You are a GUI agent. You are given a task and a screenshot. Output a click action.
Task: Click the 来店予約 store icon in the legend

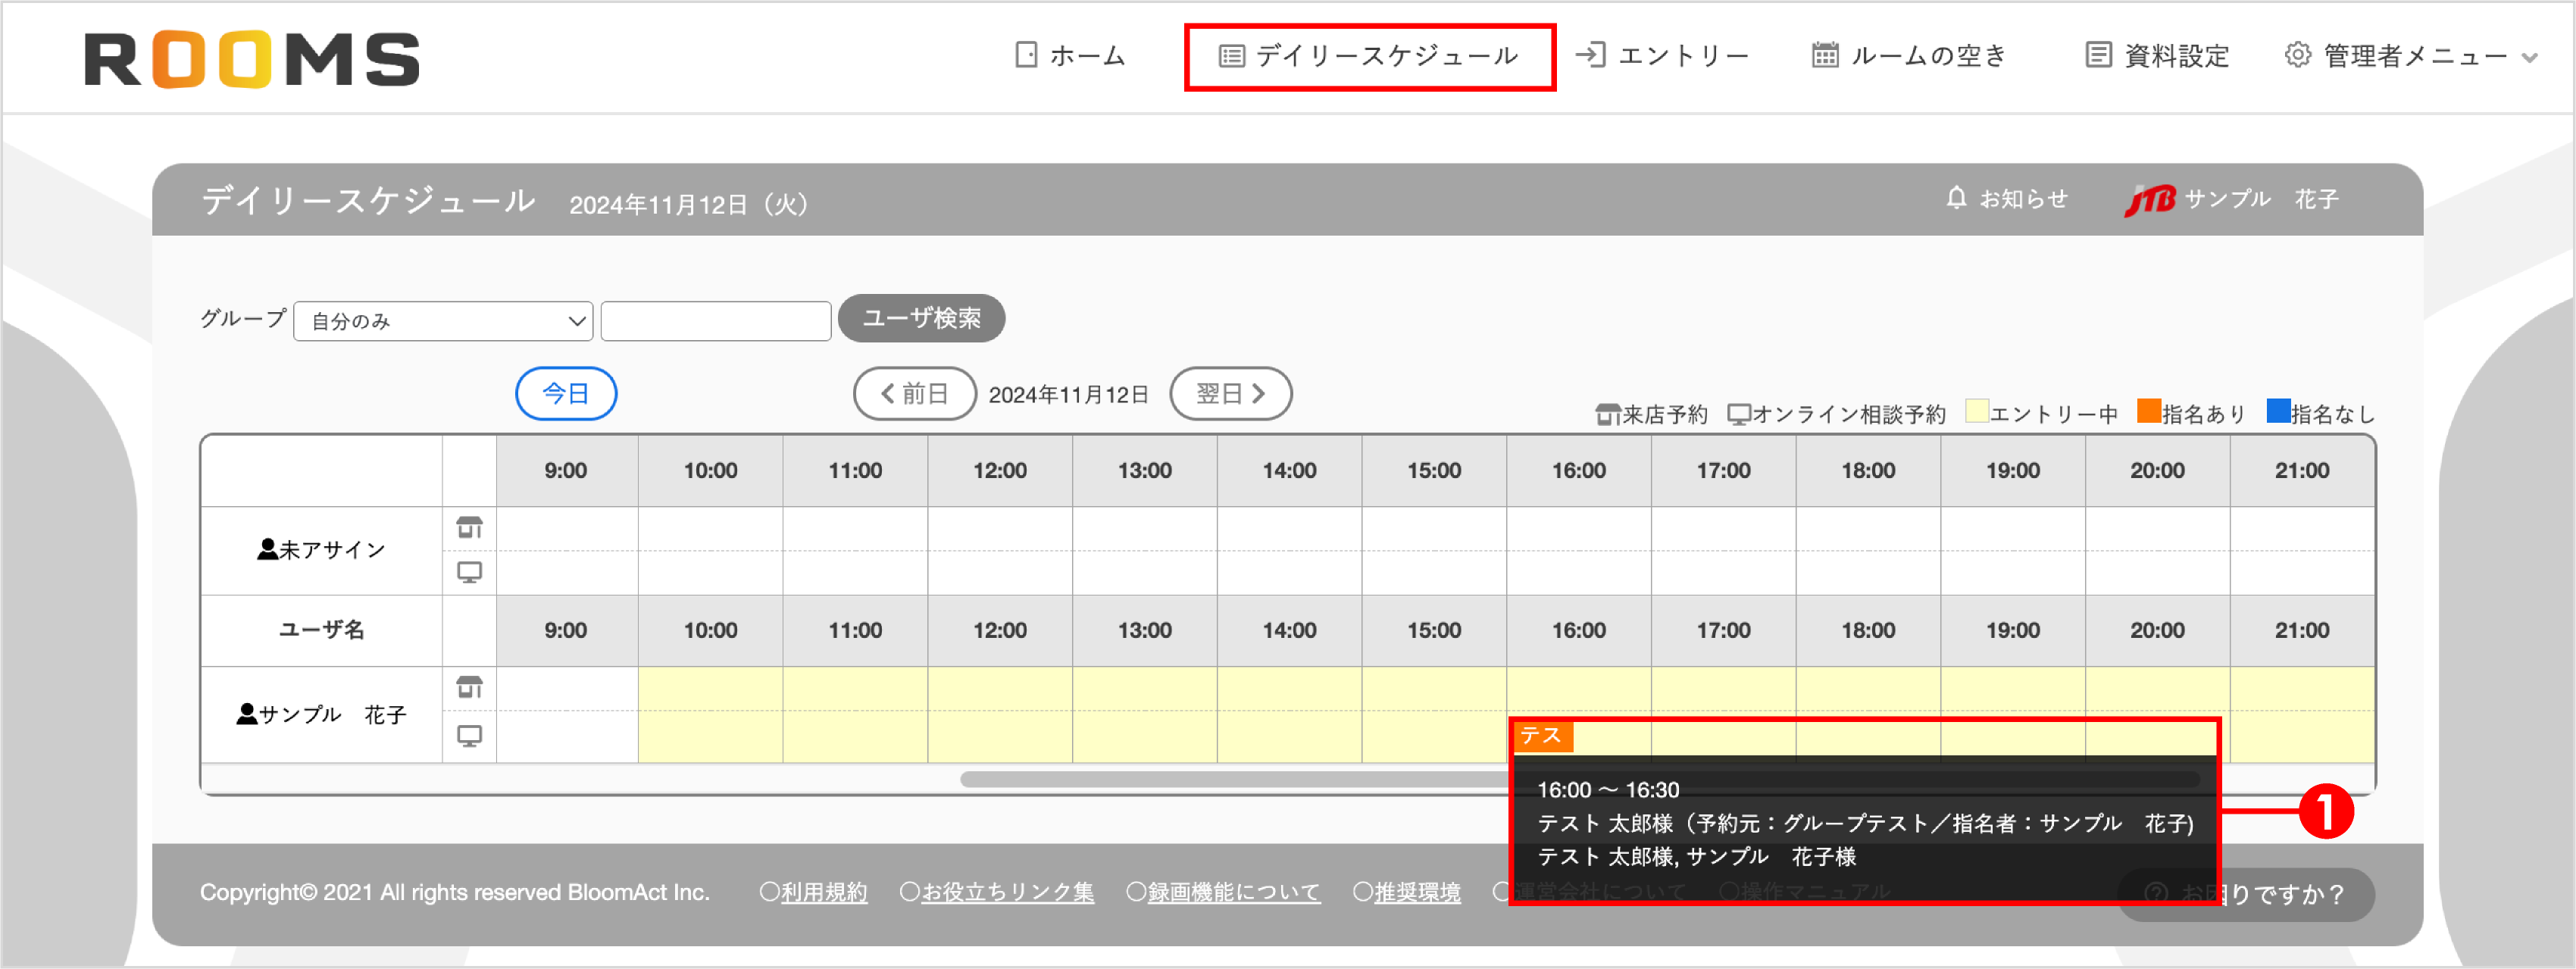point(1608,412)
